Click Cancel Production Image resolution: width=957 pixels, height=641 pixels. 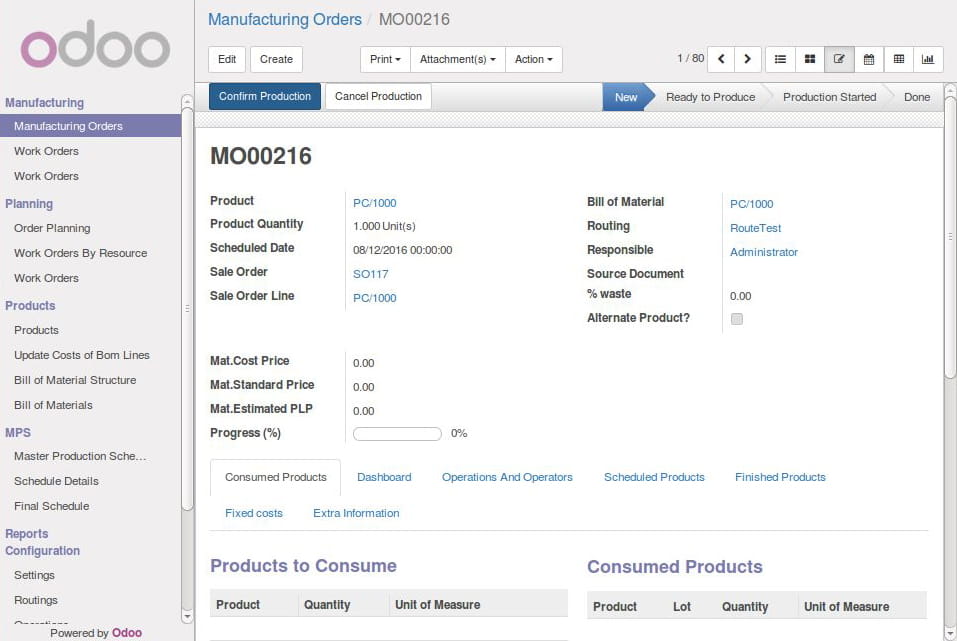[x=378, y=96]
